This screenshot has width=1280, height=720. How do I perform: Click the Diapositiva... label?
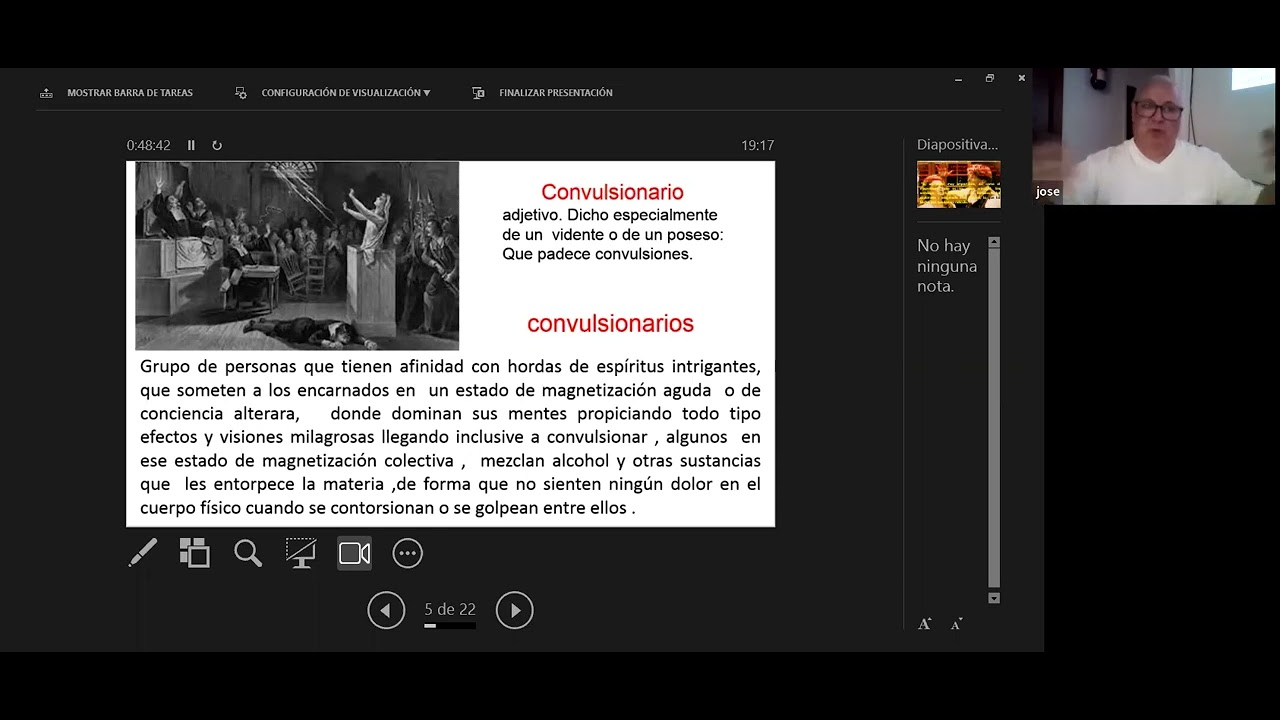point(957,145)
